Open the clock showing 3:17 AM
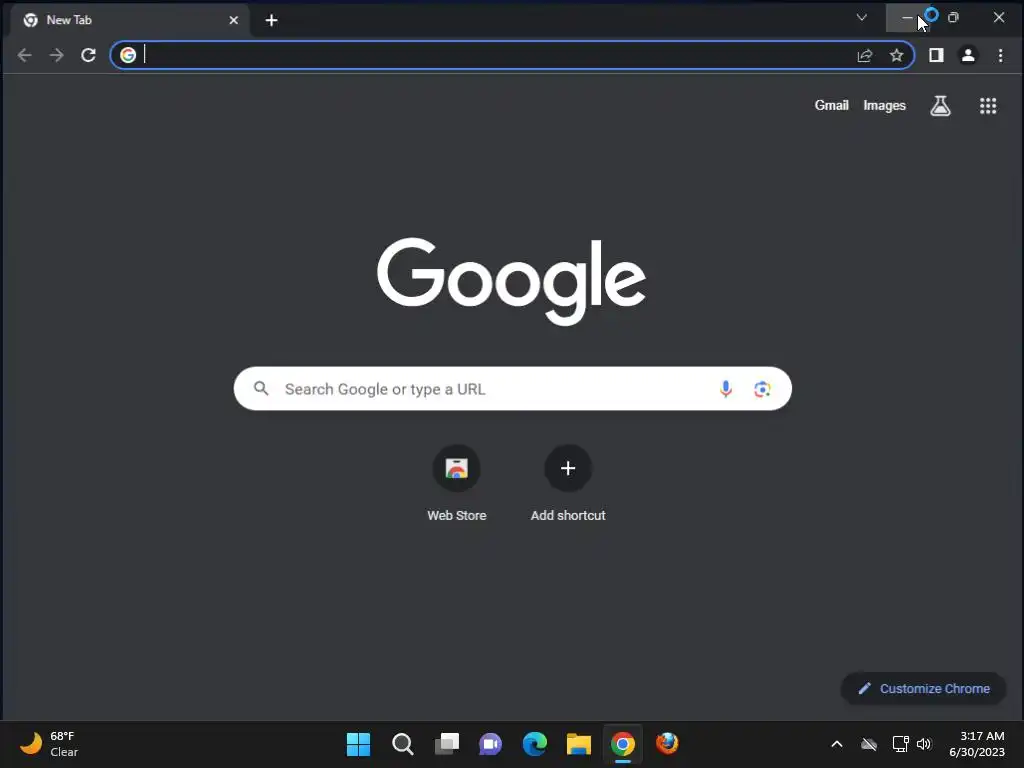The height and width of the screenshot is (768, 1024). click(977, 744)
